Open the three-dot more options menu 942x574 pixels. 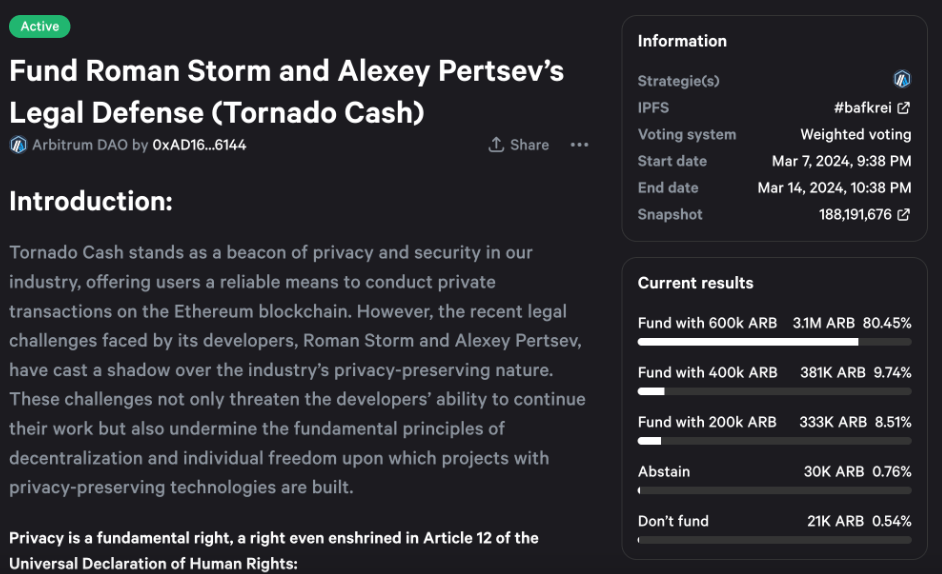[579, 145]
